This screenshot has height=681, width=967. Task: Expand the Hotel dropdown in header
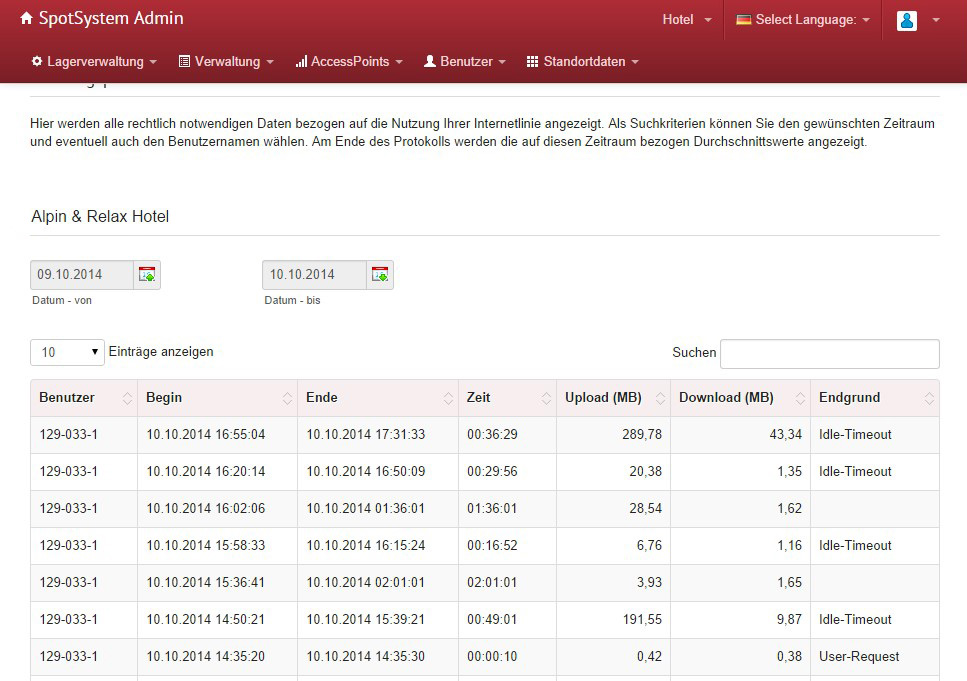(x=687, y=20)
